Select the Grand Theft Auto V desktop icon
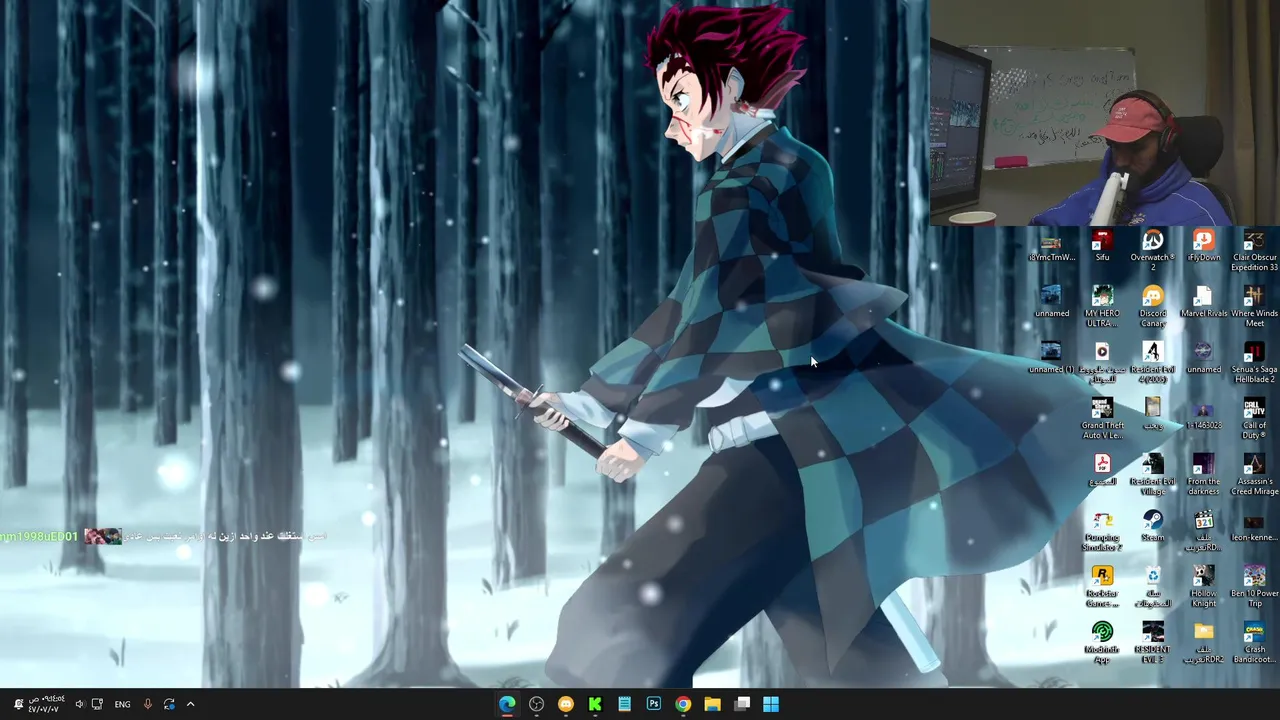1280x720 pixels. [1102, 419]
